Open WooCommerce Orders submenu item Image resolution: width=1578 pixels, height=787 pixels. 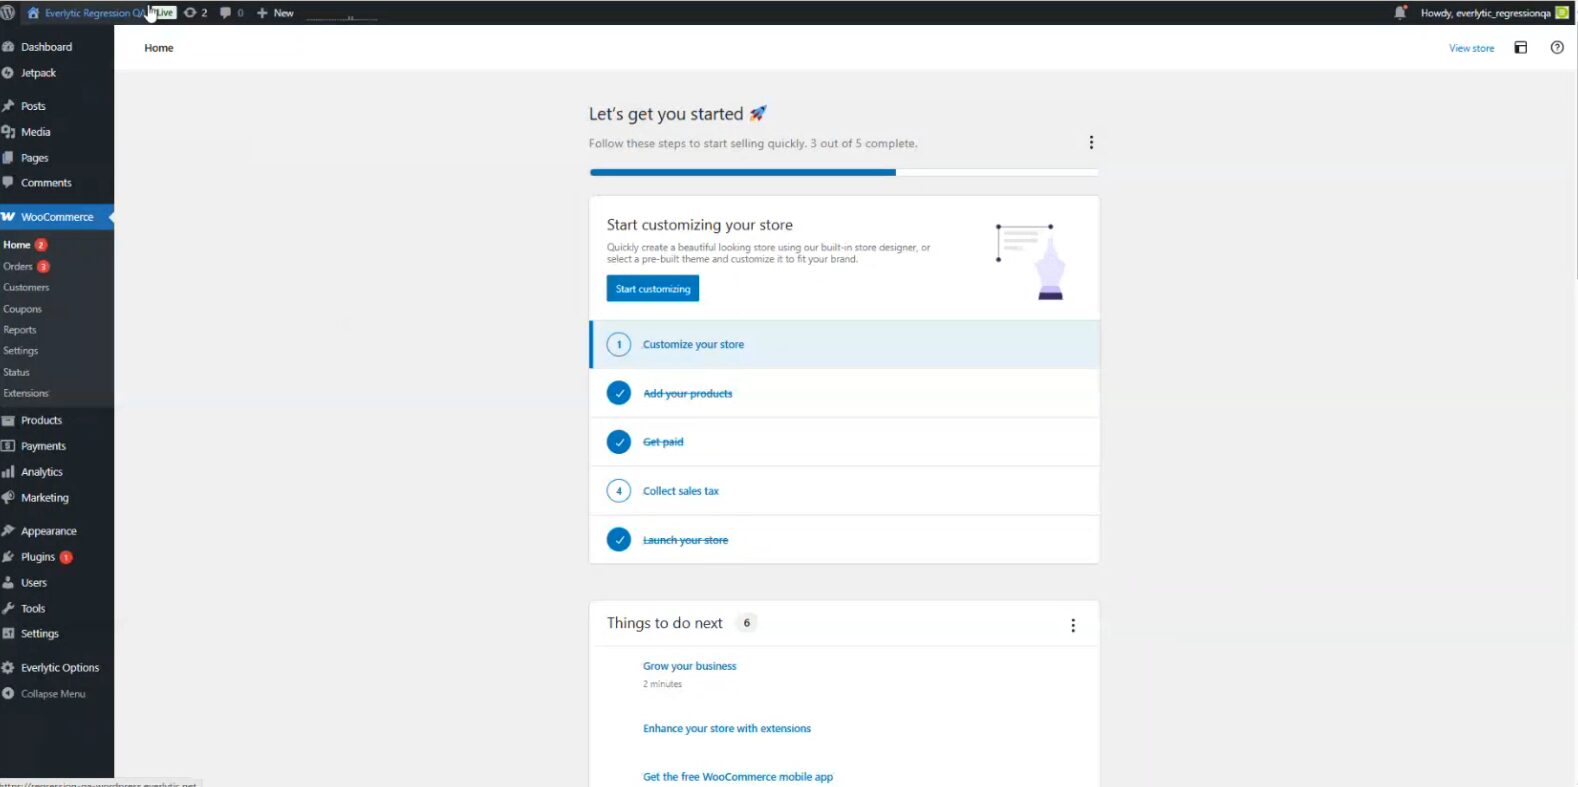coord(18,267)
